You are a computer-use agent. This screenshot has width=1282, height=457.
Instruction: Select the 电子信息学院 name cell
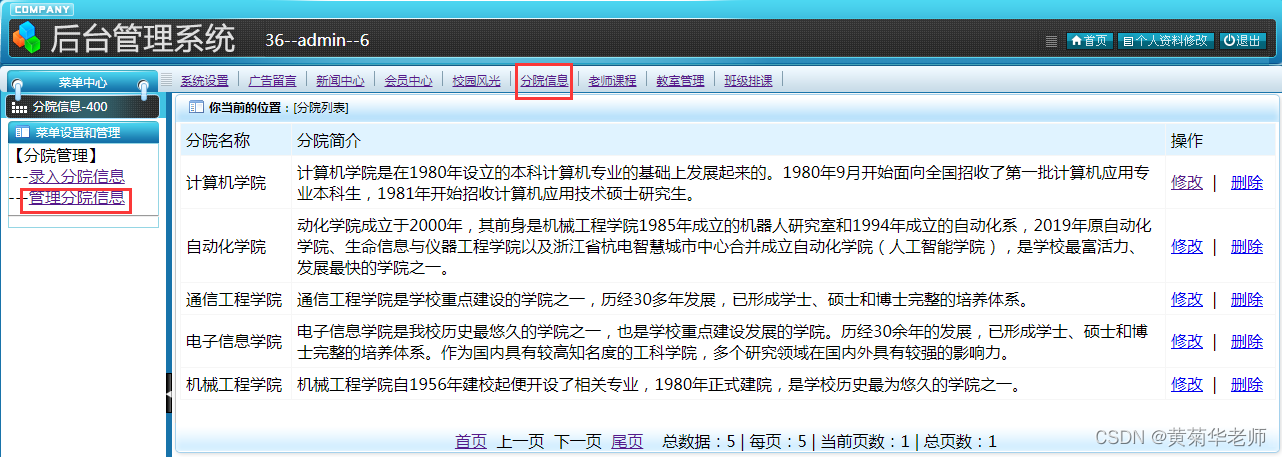coord(235,341)
